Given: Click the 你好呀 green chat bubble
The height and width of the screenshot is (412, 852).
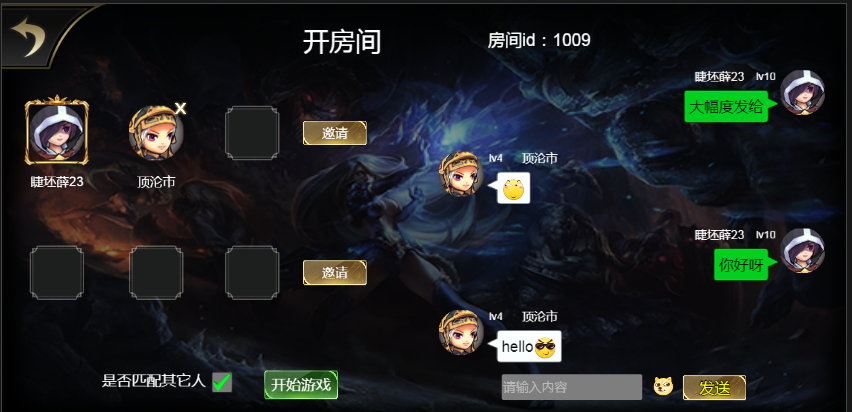Looking at the screenshot, I should [x=741, y=265].
